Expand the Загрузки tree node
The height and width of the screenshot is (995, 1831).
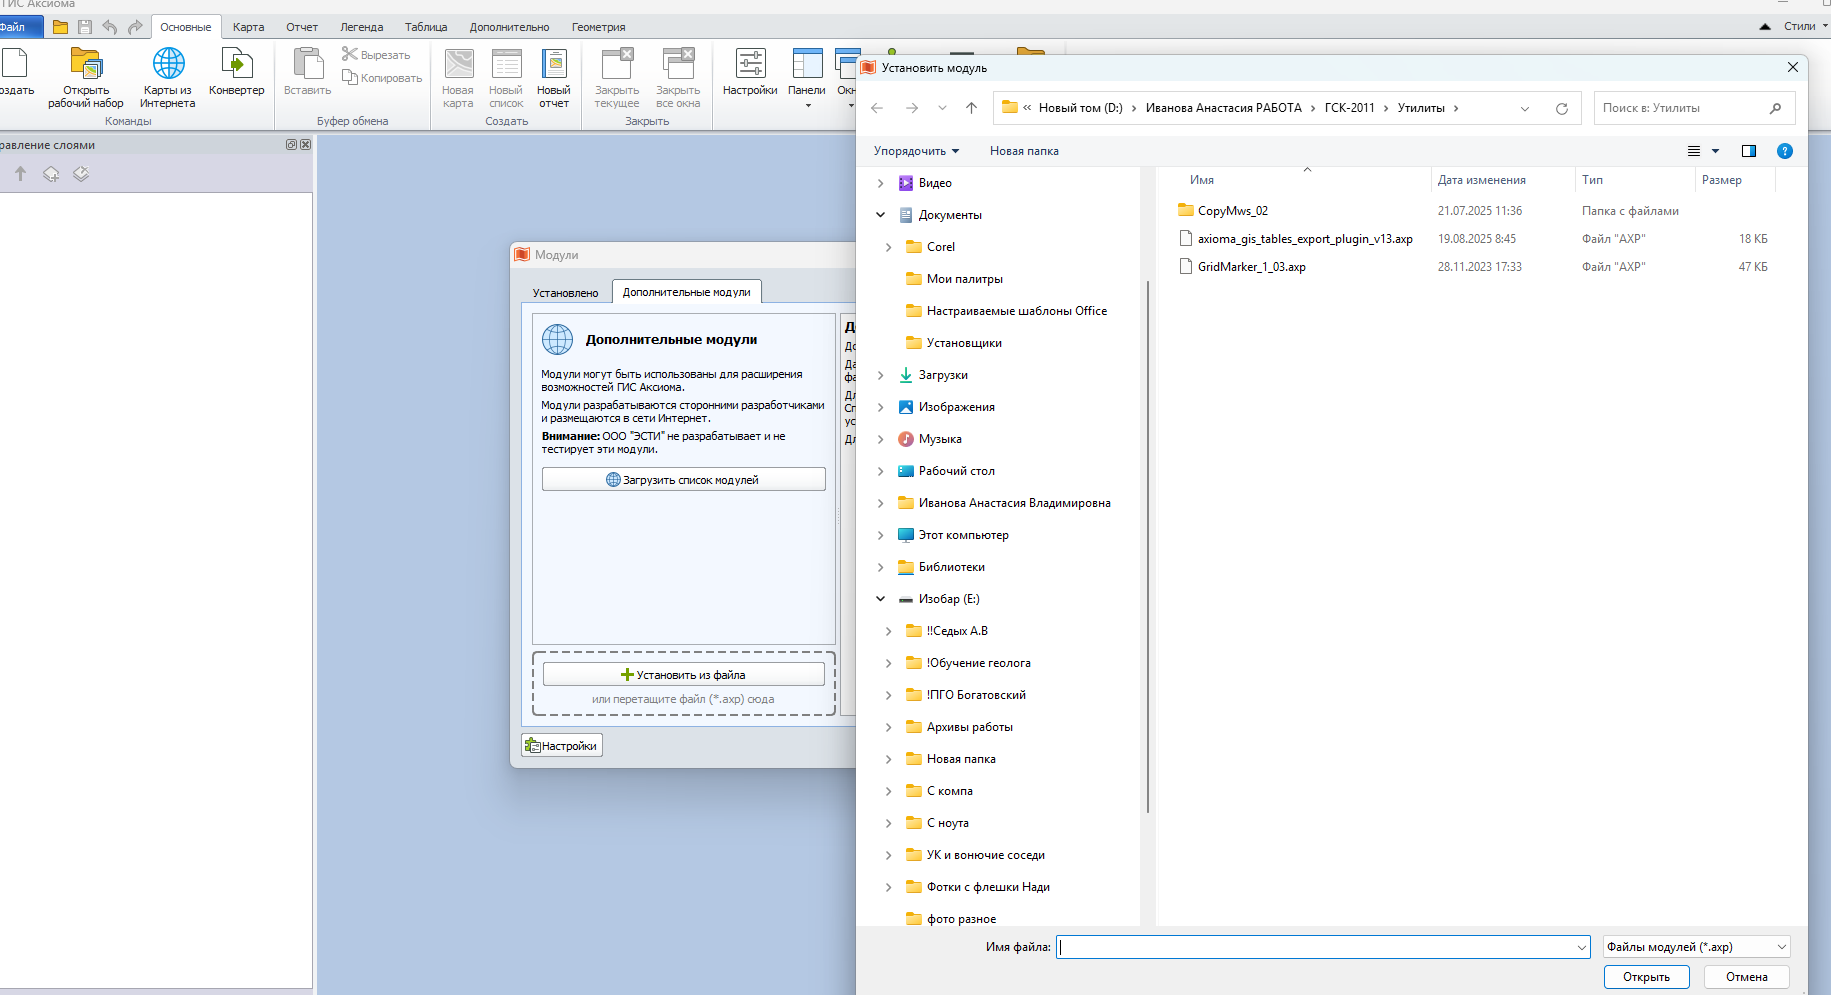(x=881, y=375)
